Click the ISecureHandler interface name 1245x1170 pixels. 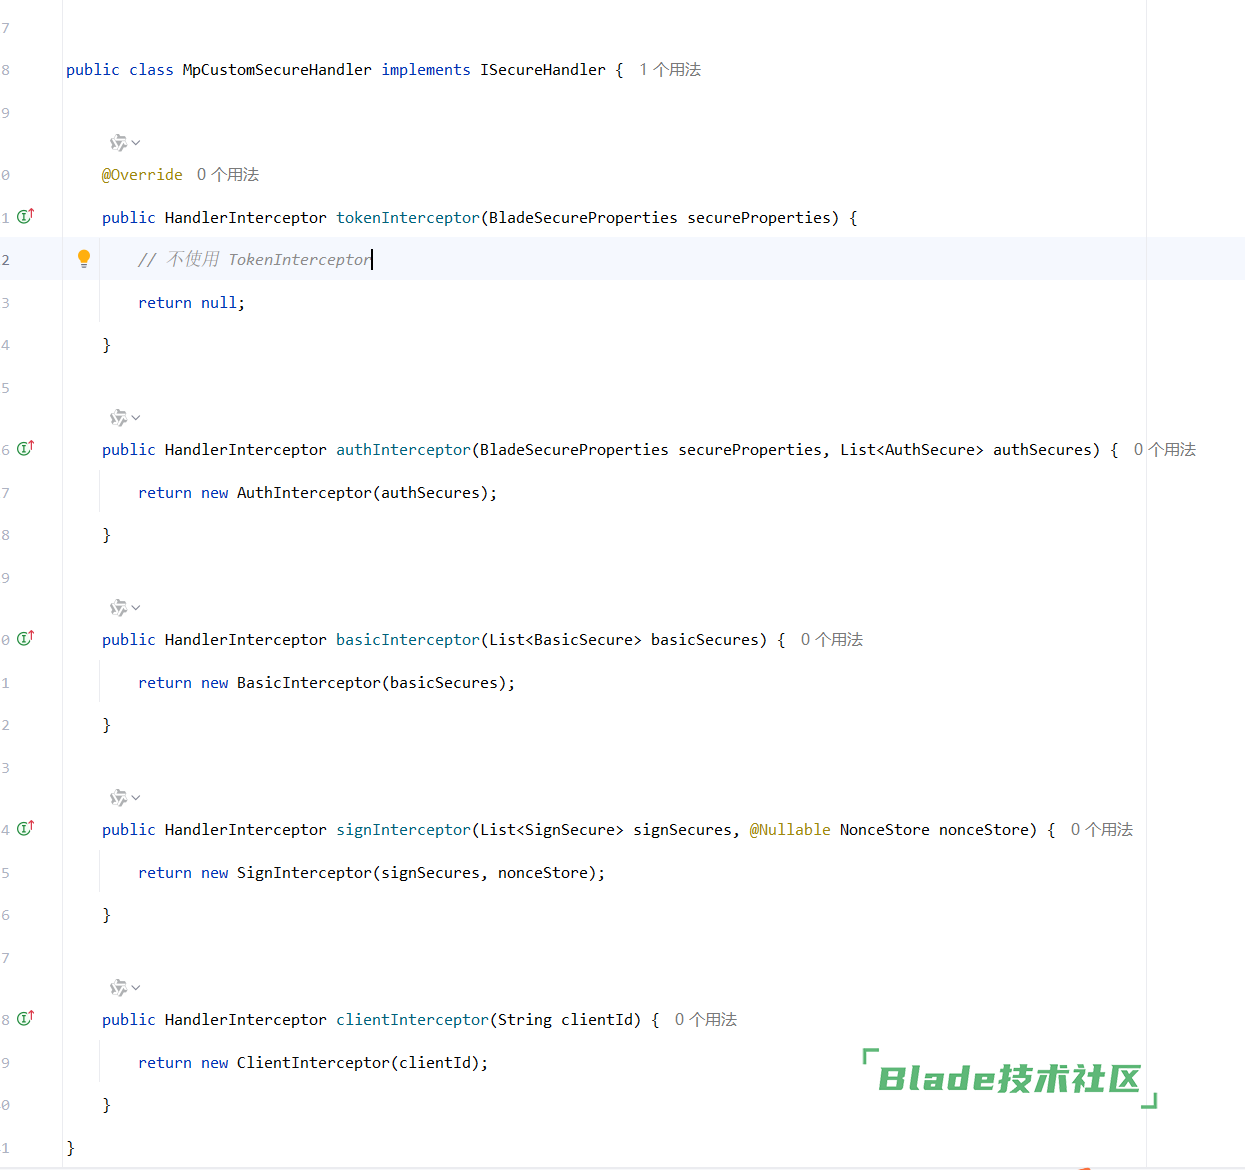[542, 70]
